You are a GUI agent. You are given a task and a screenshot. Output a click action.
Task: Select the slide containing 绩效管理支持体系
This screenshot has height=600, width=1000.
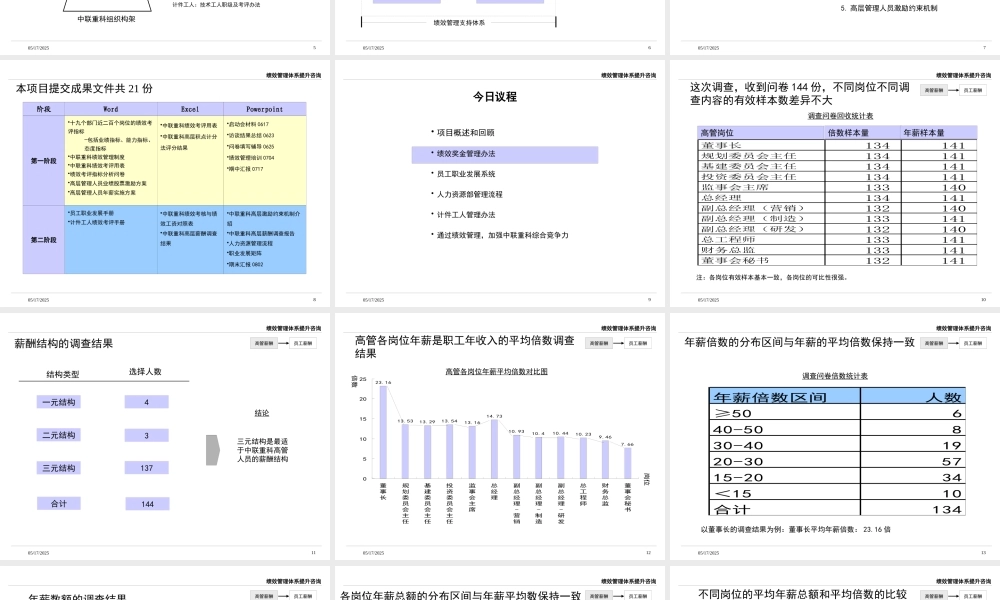point(499,27)
